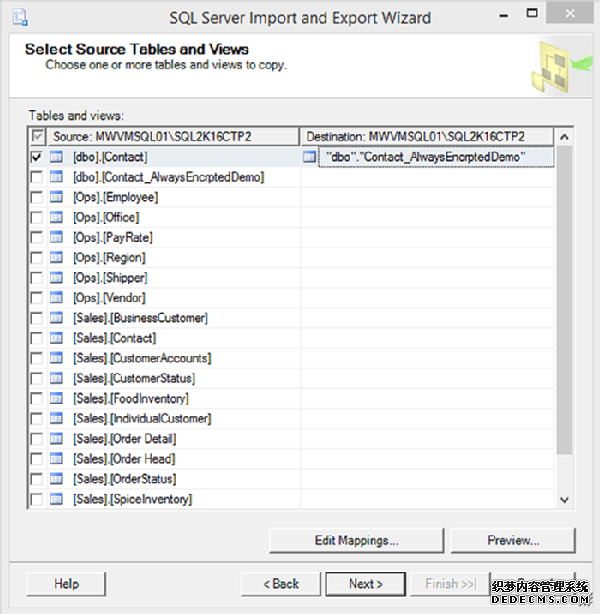Tick the [Sales].[Order Detail] checkbox
This screenshot has height=614, width=600.
tap(36, 439)
